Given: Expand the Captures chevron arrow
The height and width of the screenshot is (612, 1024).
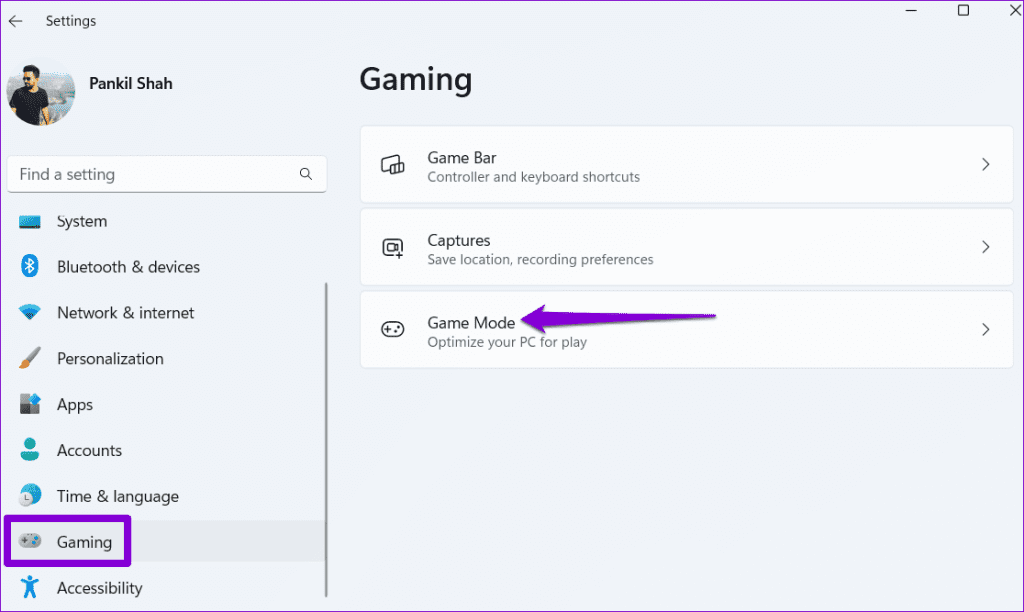Looking at the screenshot, I should (x=985, y=247).
